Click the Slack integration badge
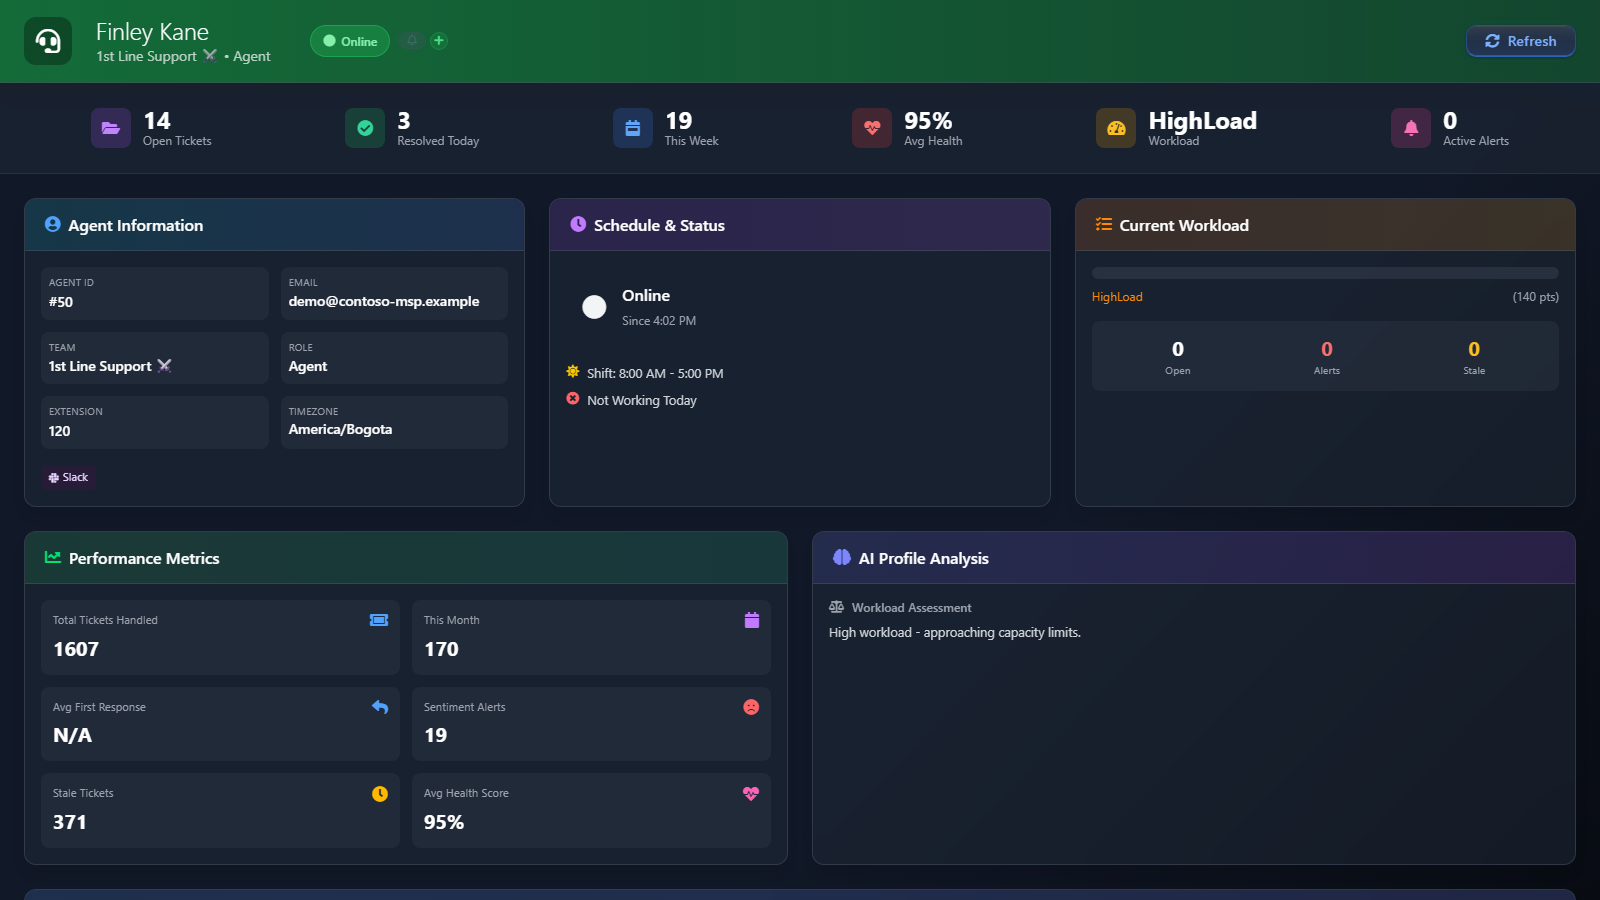Viewport: 1600px width, 900px height. [x=69, y=478]
